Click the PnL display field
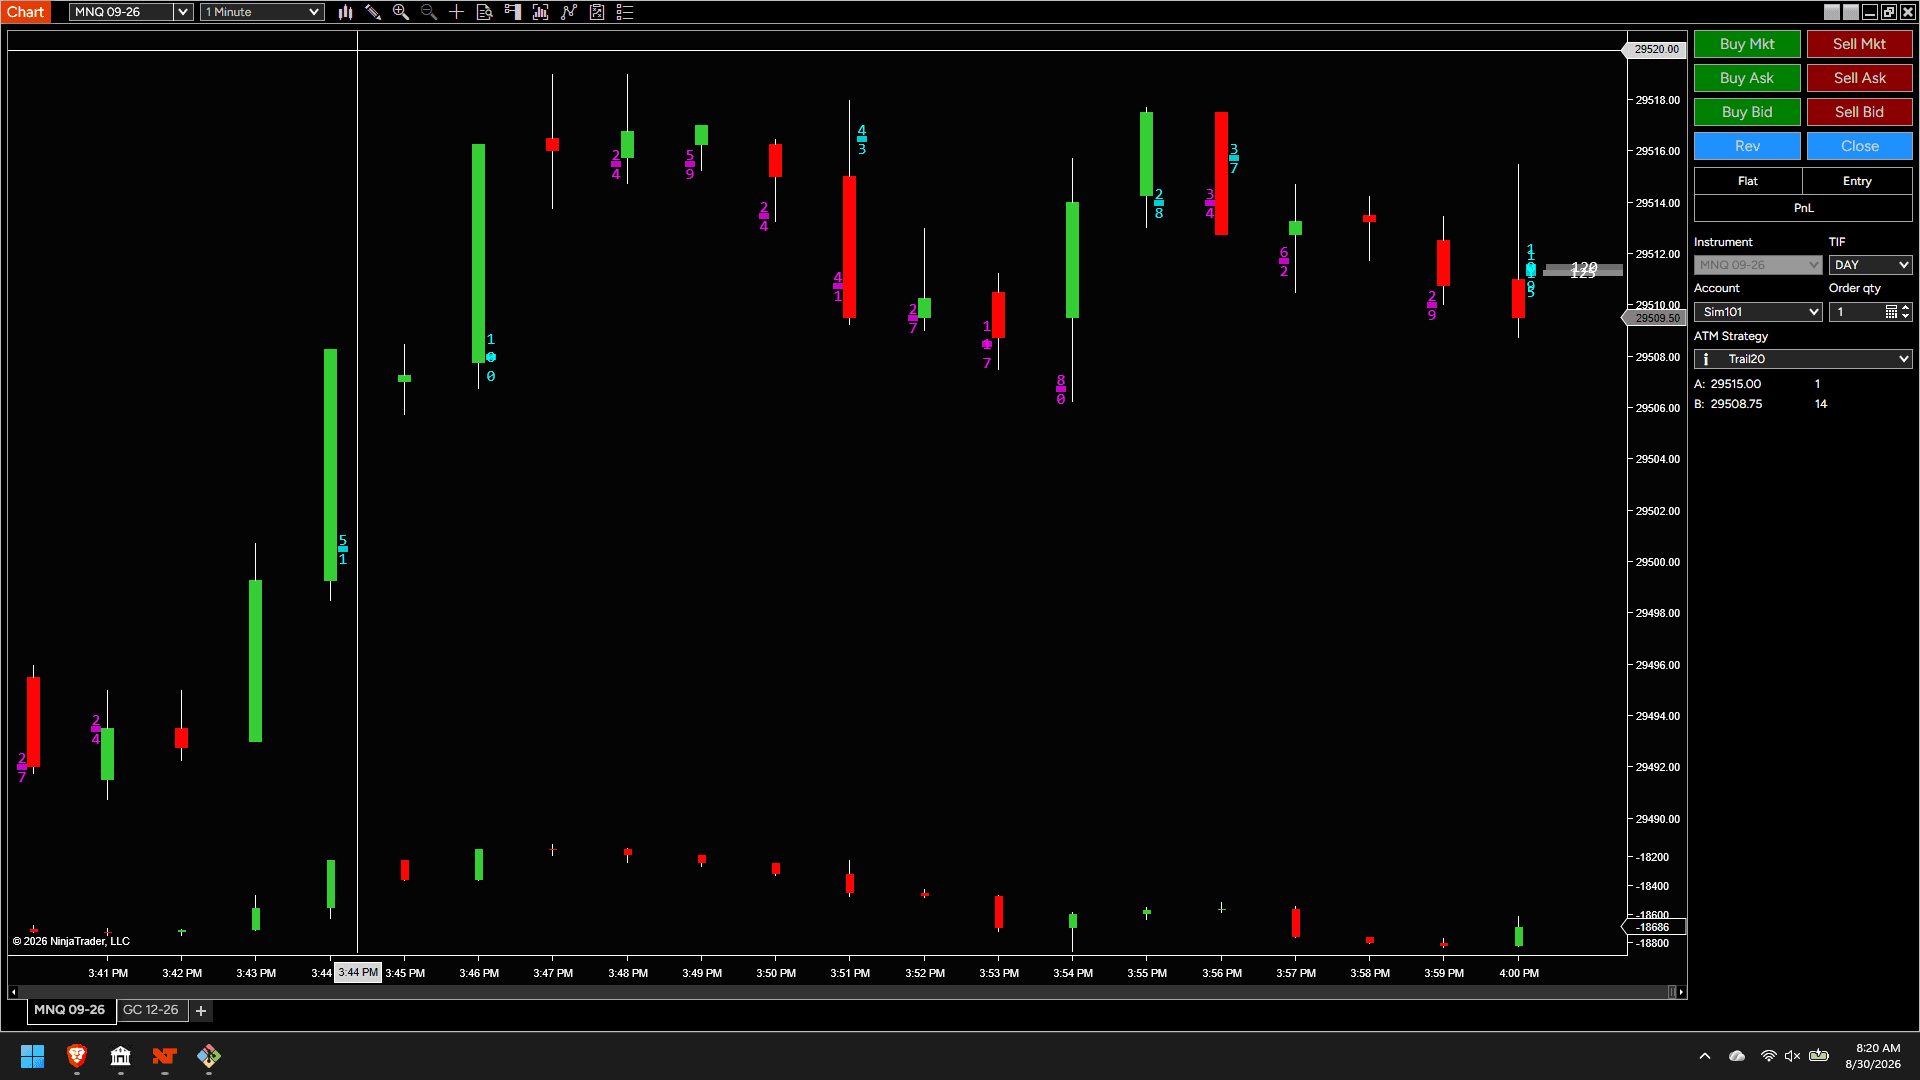This screenshot has width=1920, height=1080. [x=1803, y=208]
